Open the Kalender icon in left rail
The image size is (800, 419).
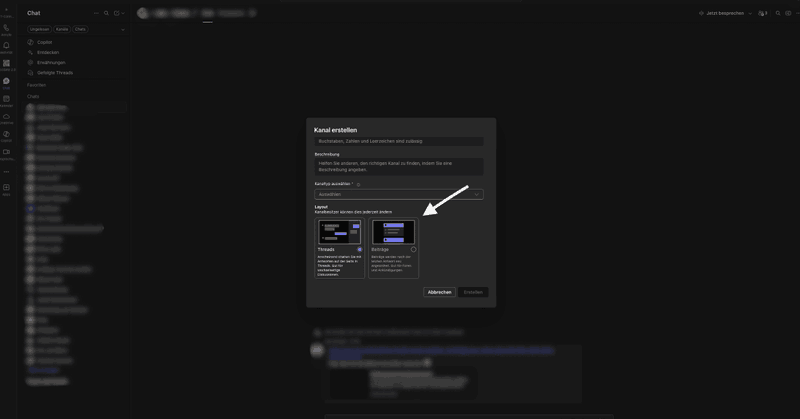pos(6,99)
